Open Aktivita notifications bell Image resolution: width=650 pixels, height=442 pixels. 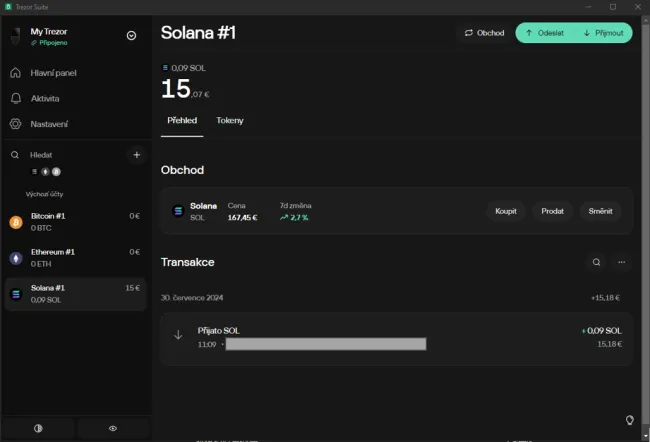coord(44,99)
